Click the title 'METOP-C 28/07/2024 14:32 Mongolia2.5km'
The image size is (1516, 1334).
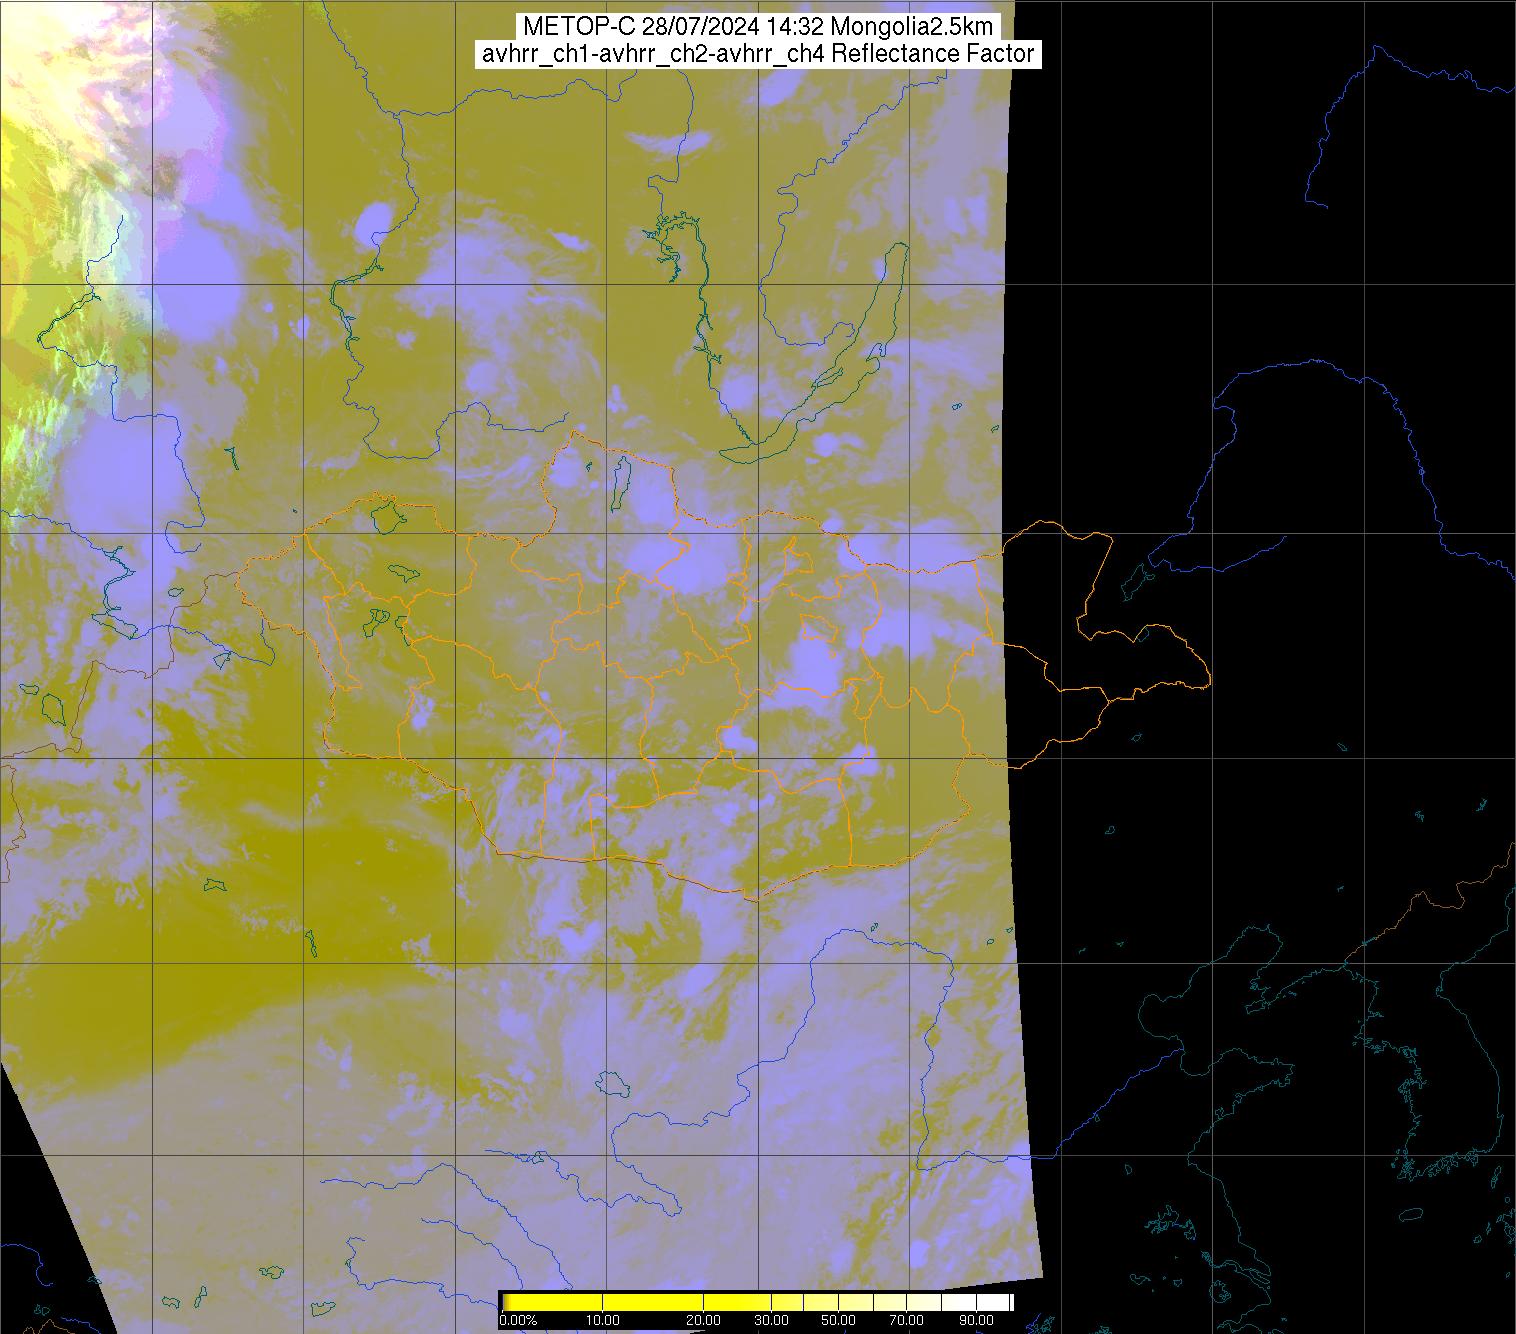click(x=758, y=27)
